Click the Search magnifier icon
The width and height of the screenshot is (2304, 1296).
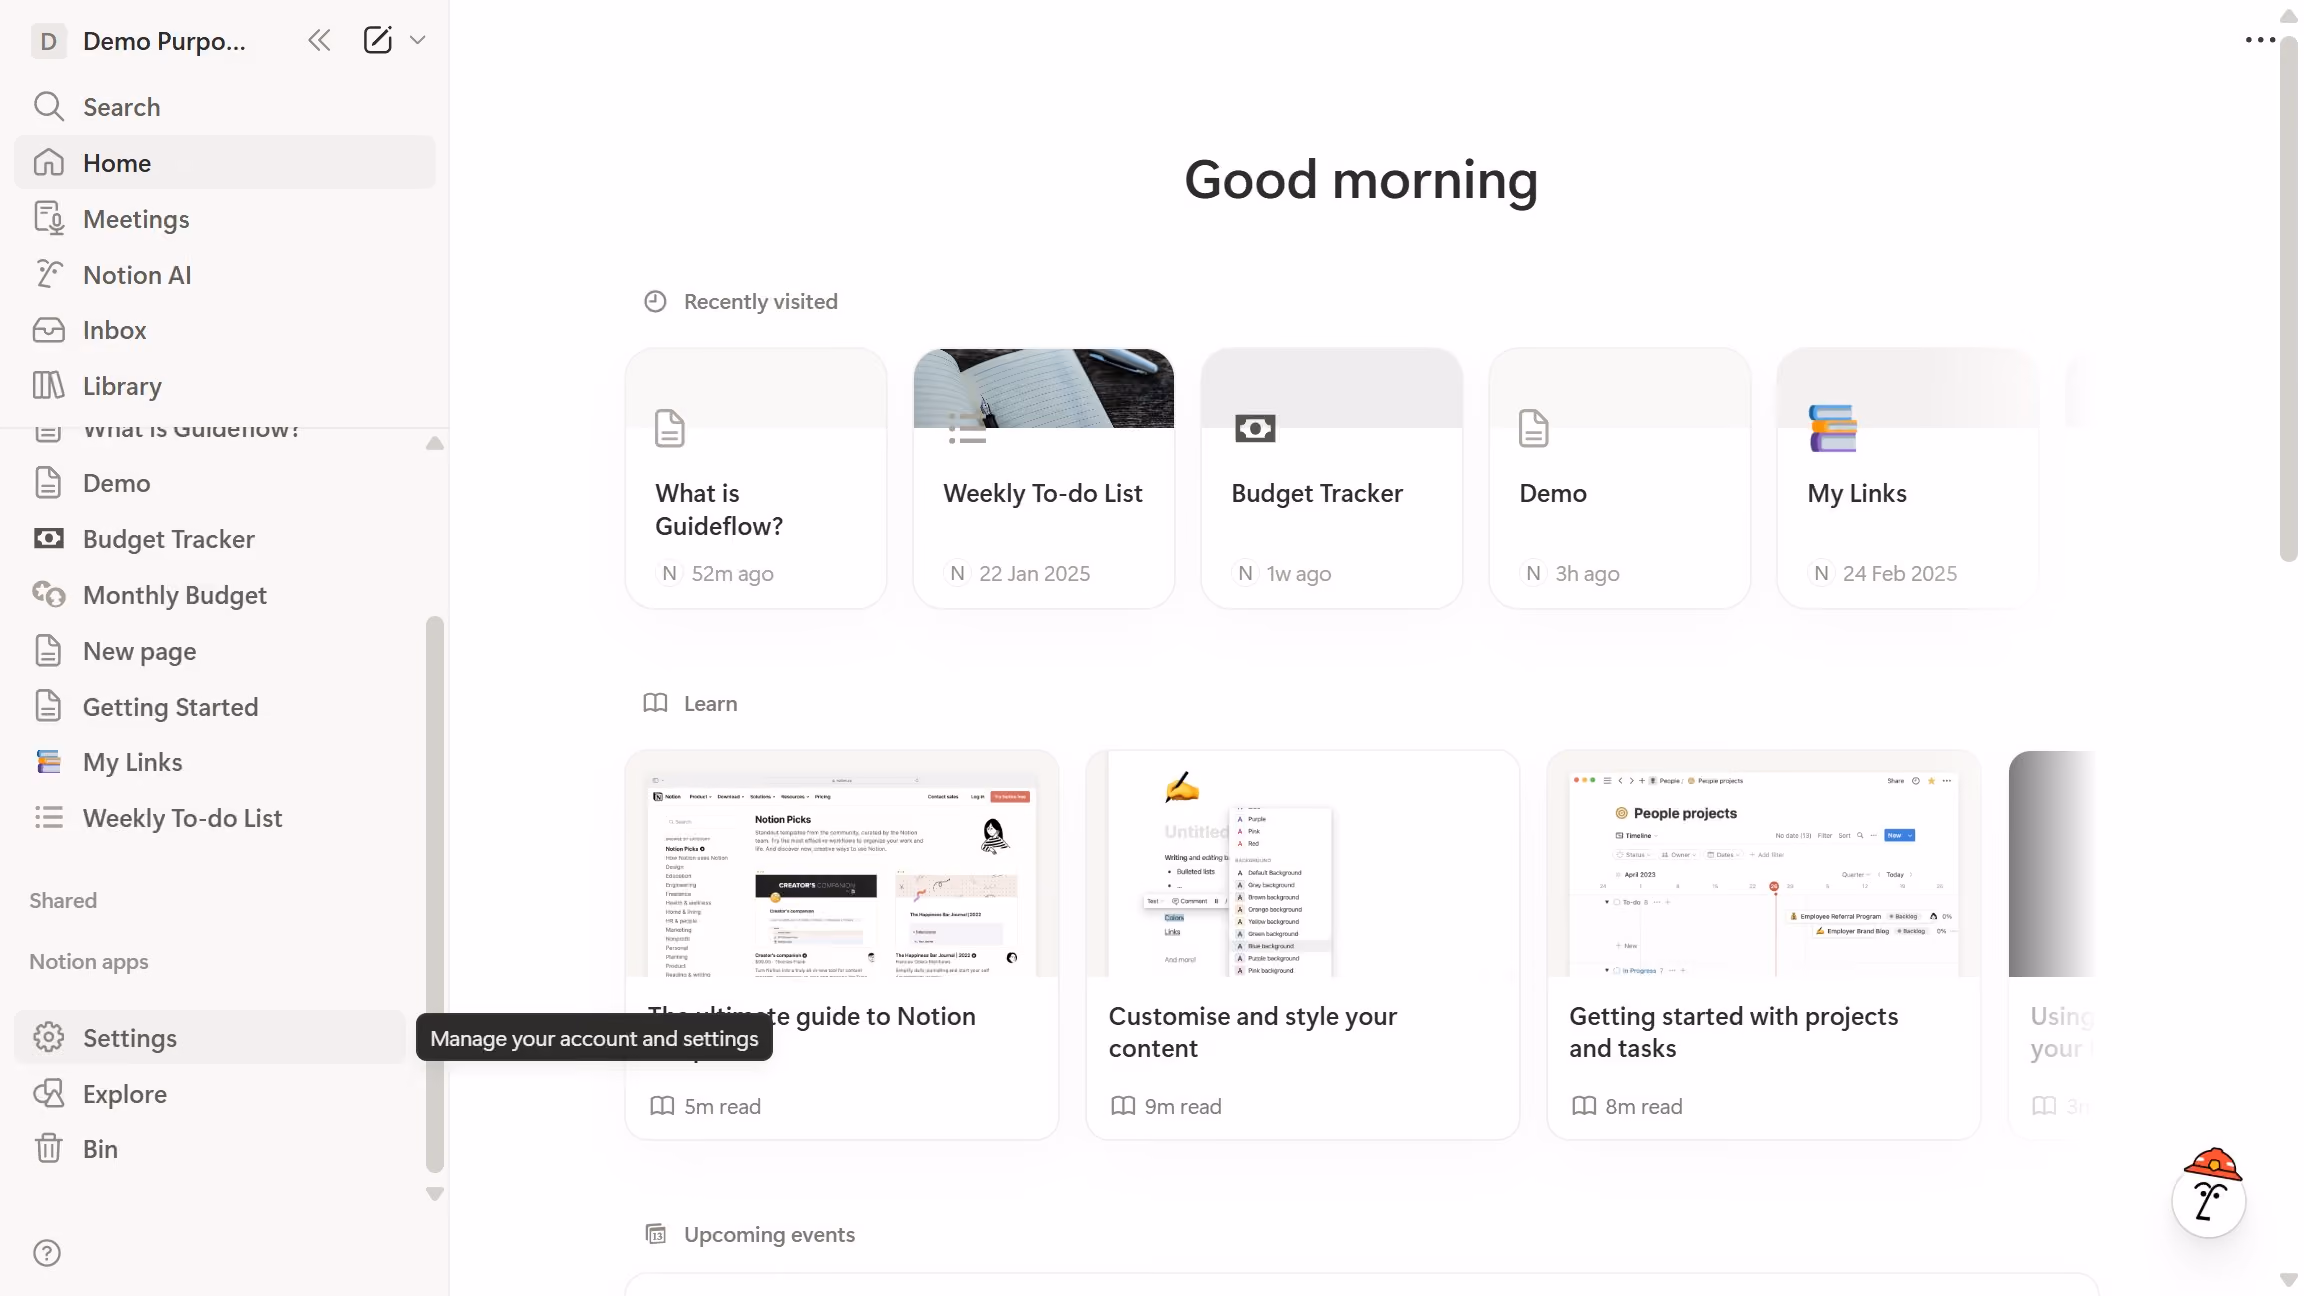48,106
